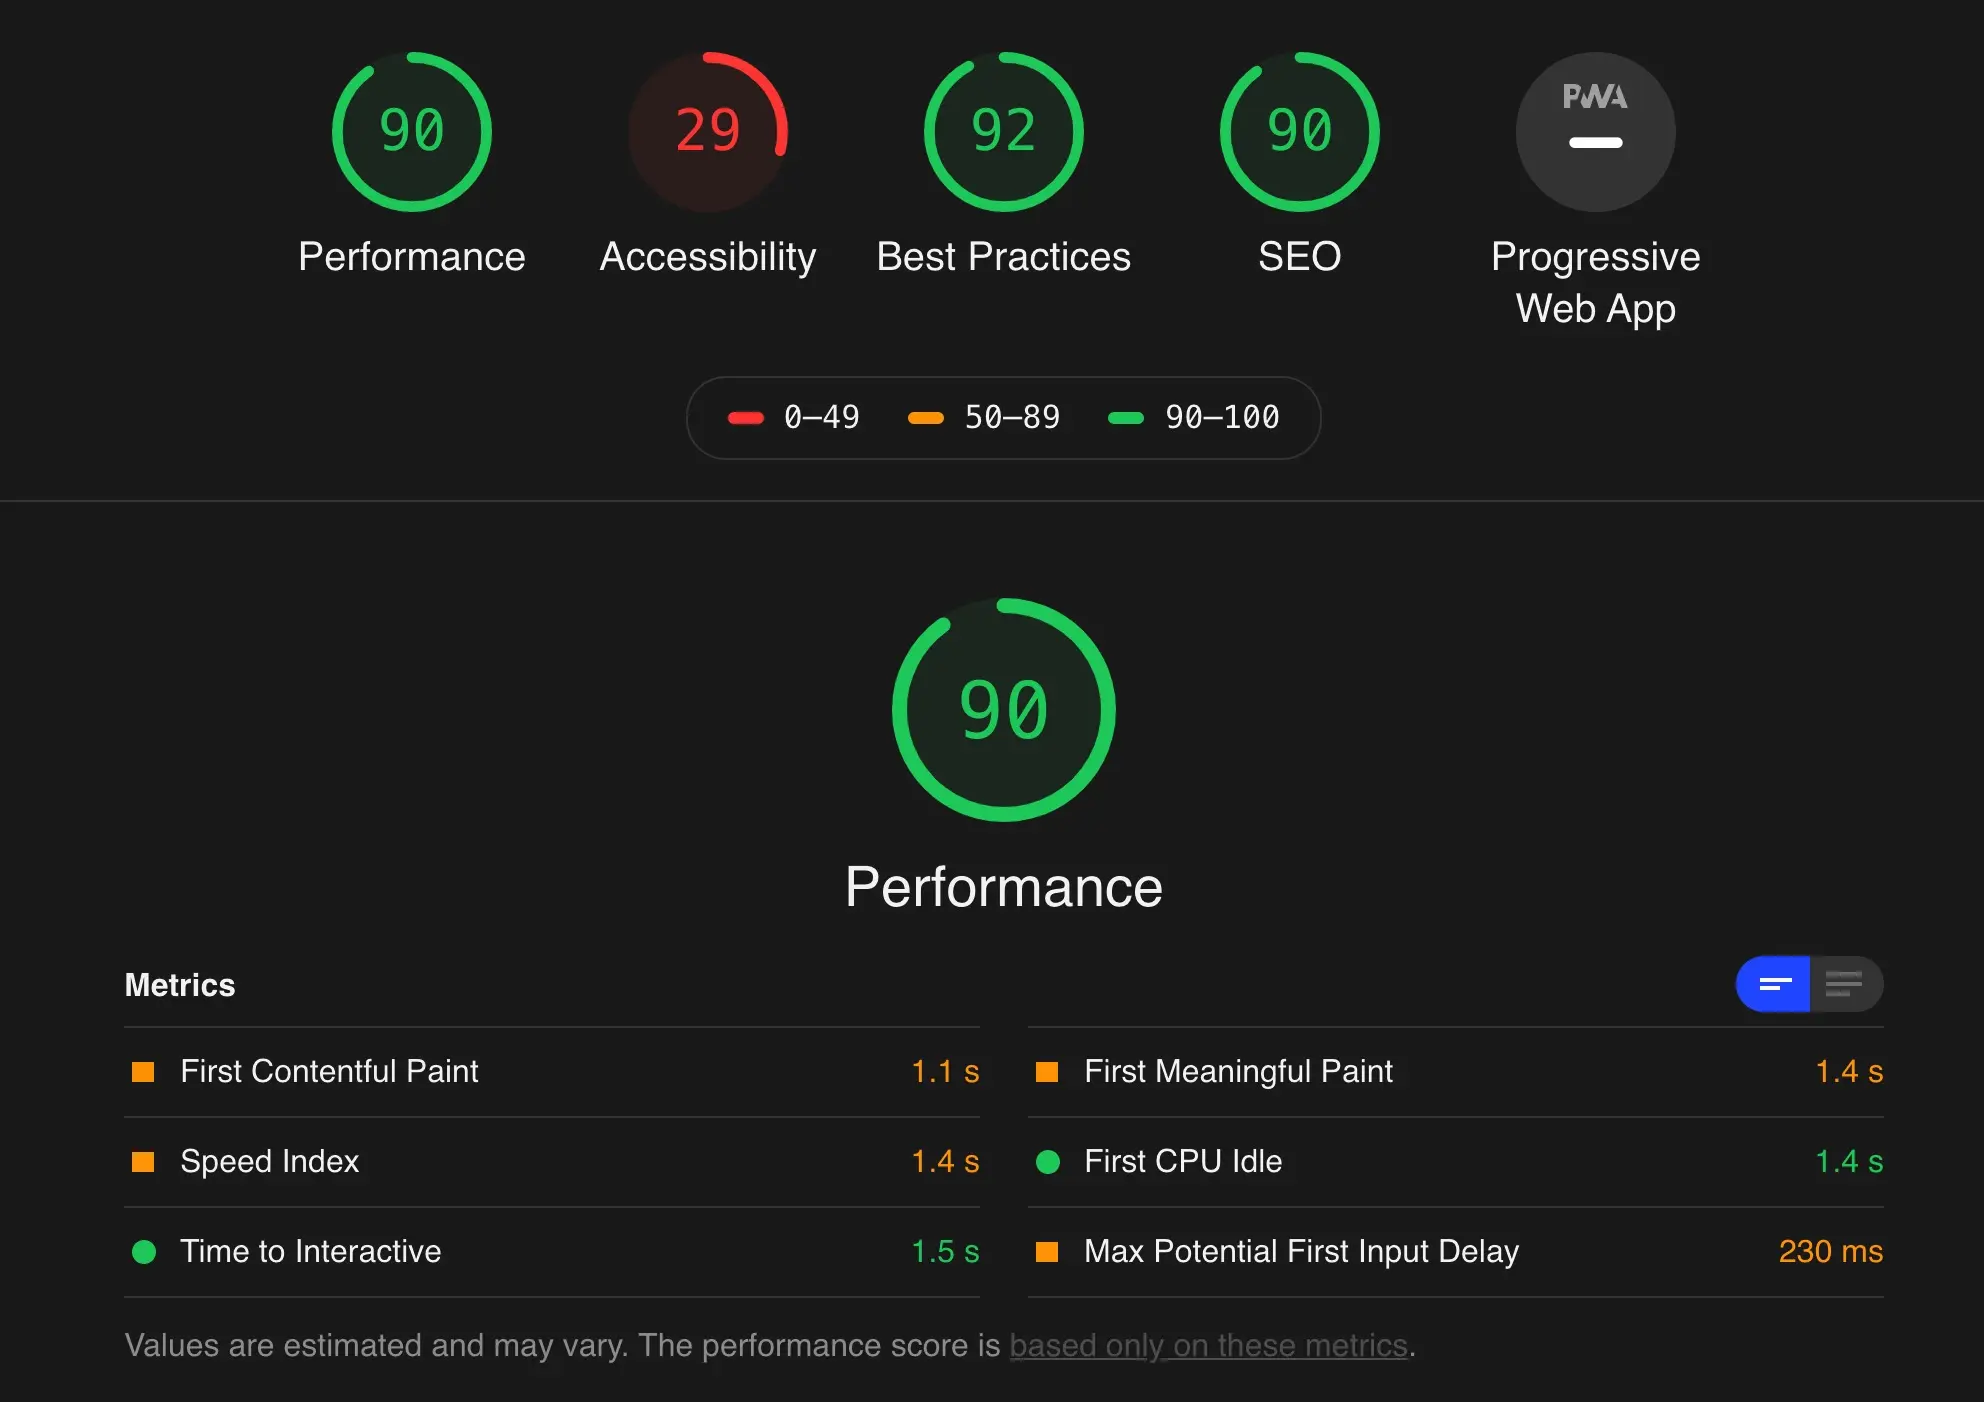This screenshot has width=1984, height=1402.
Task: Click the red 0–49 legend swatch
Action: point(746,418)
